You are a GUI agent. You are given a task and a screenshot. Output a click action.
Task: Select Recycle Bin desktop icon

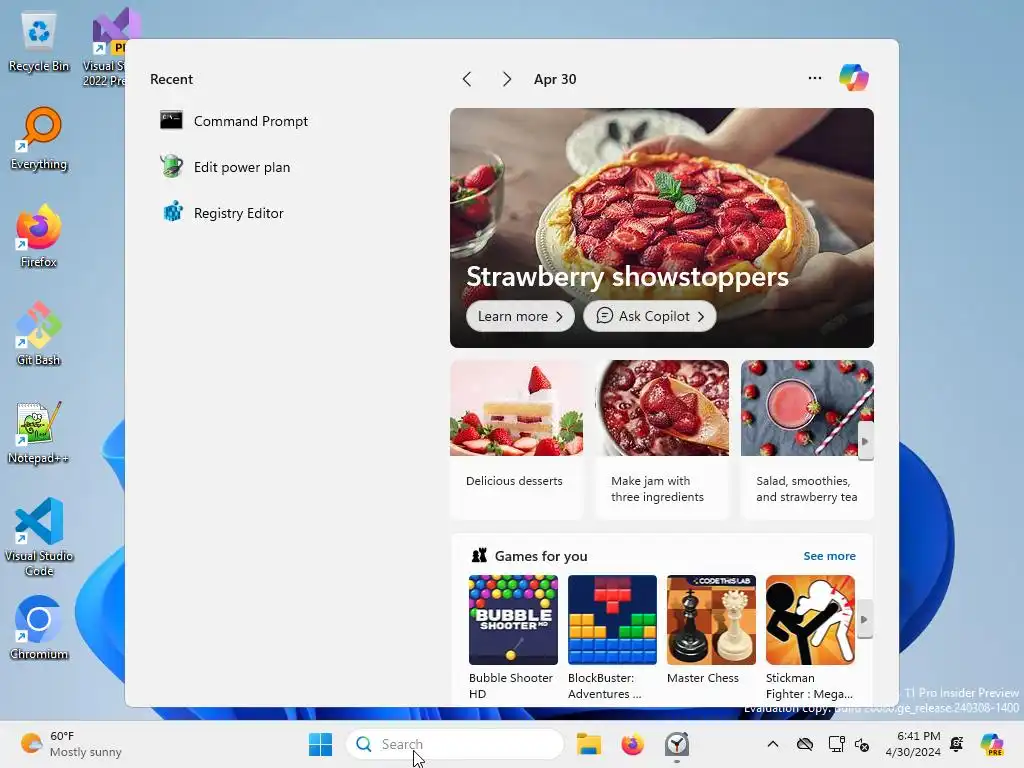pos(39,42)
